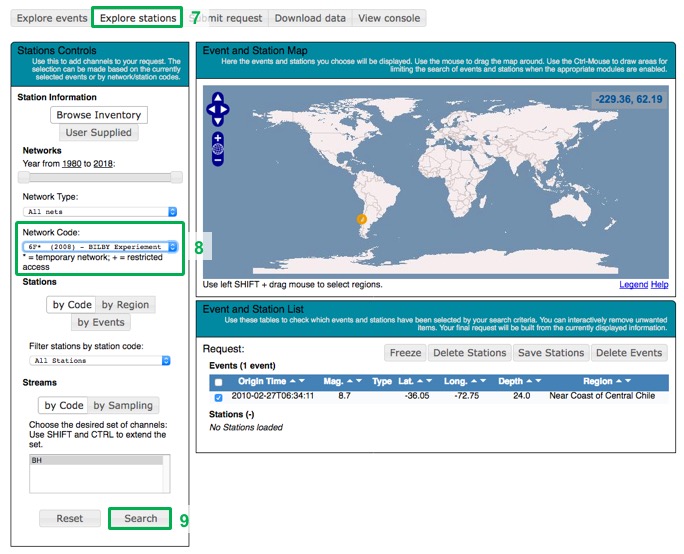Switch to the Explore events tab
This screenshot has height=554, width=684.
[52, 18]
